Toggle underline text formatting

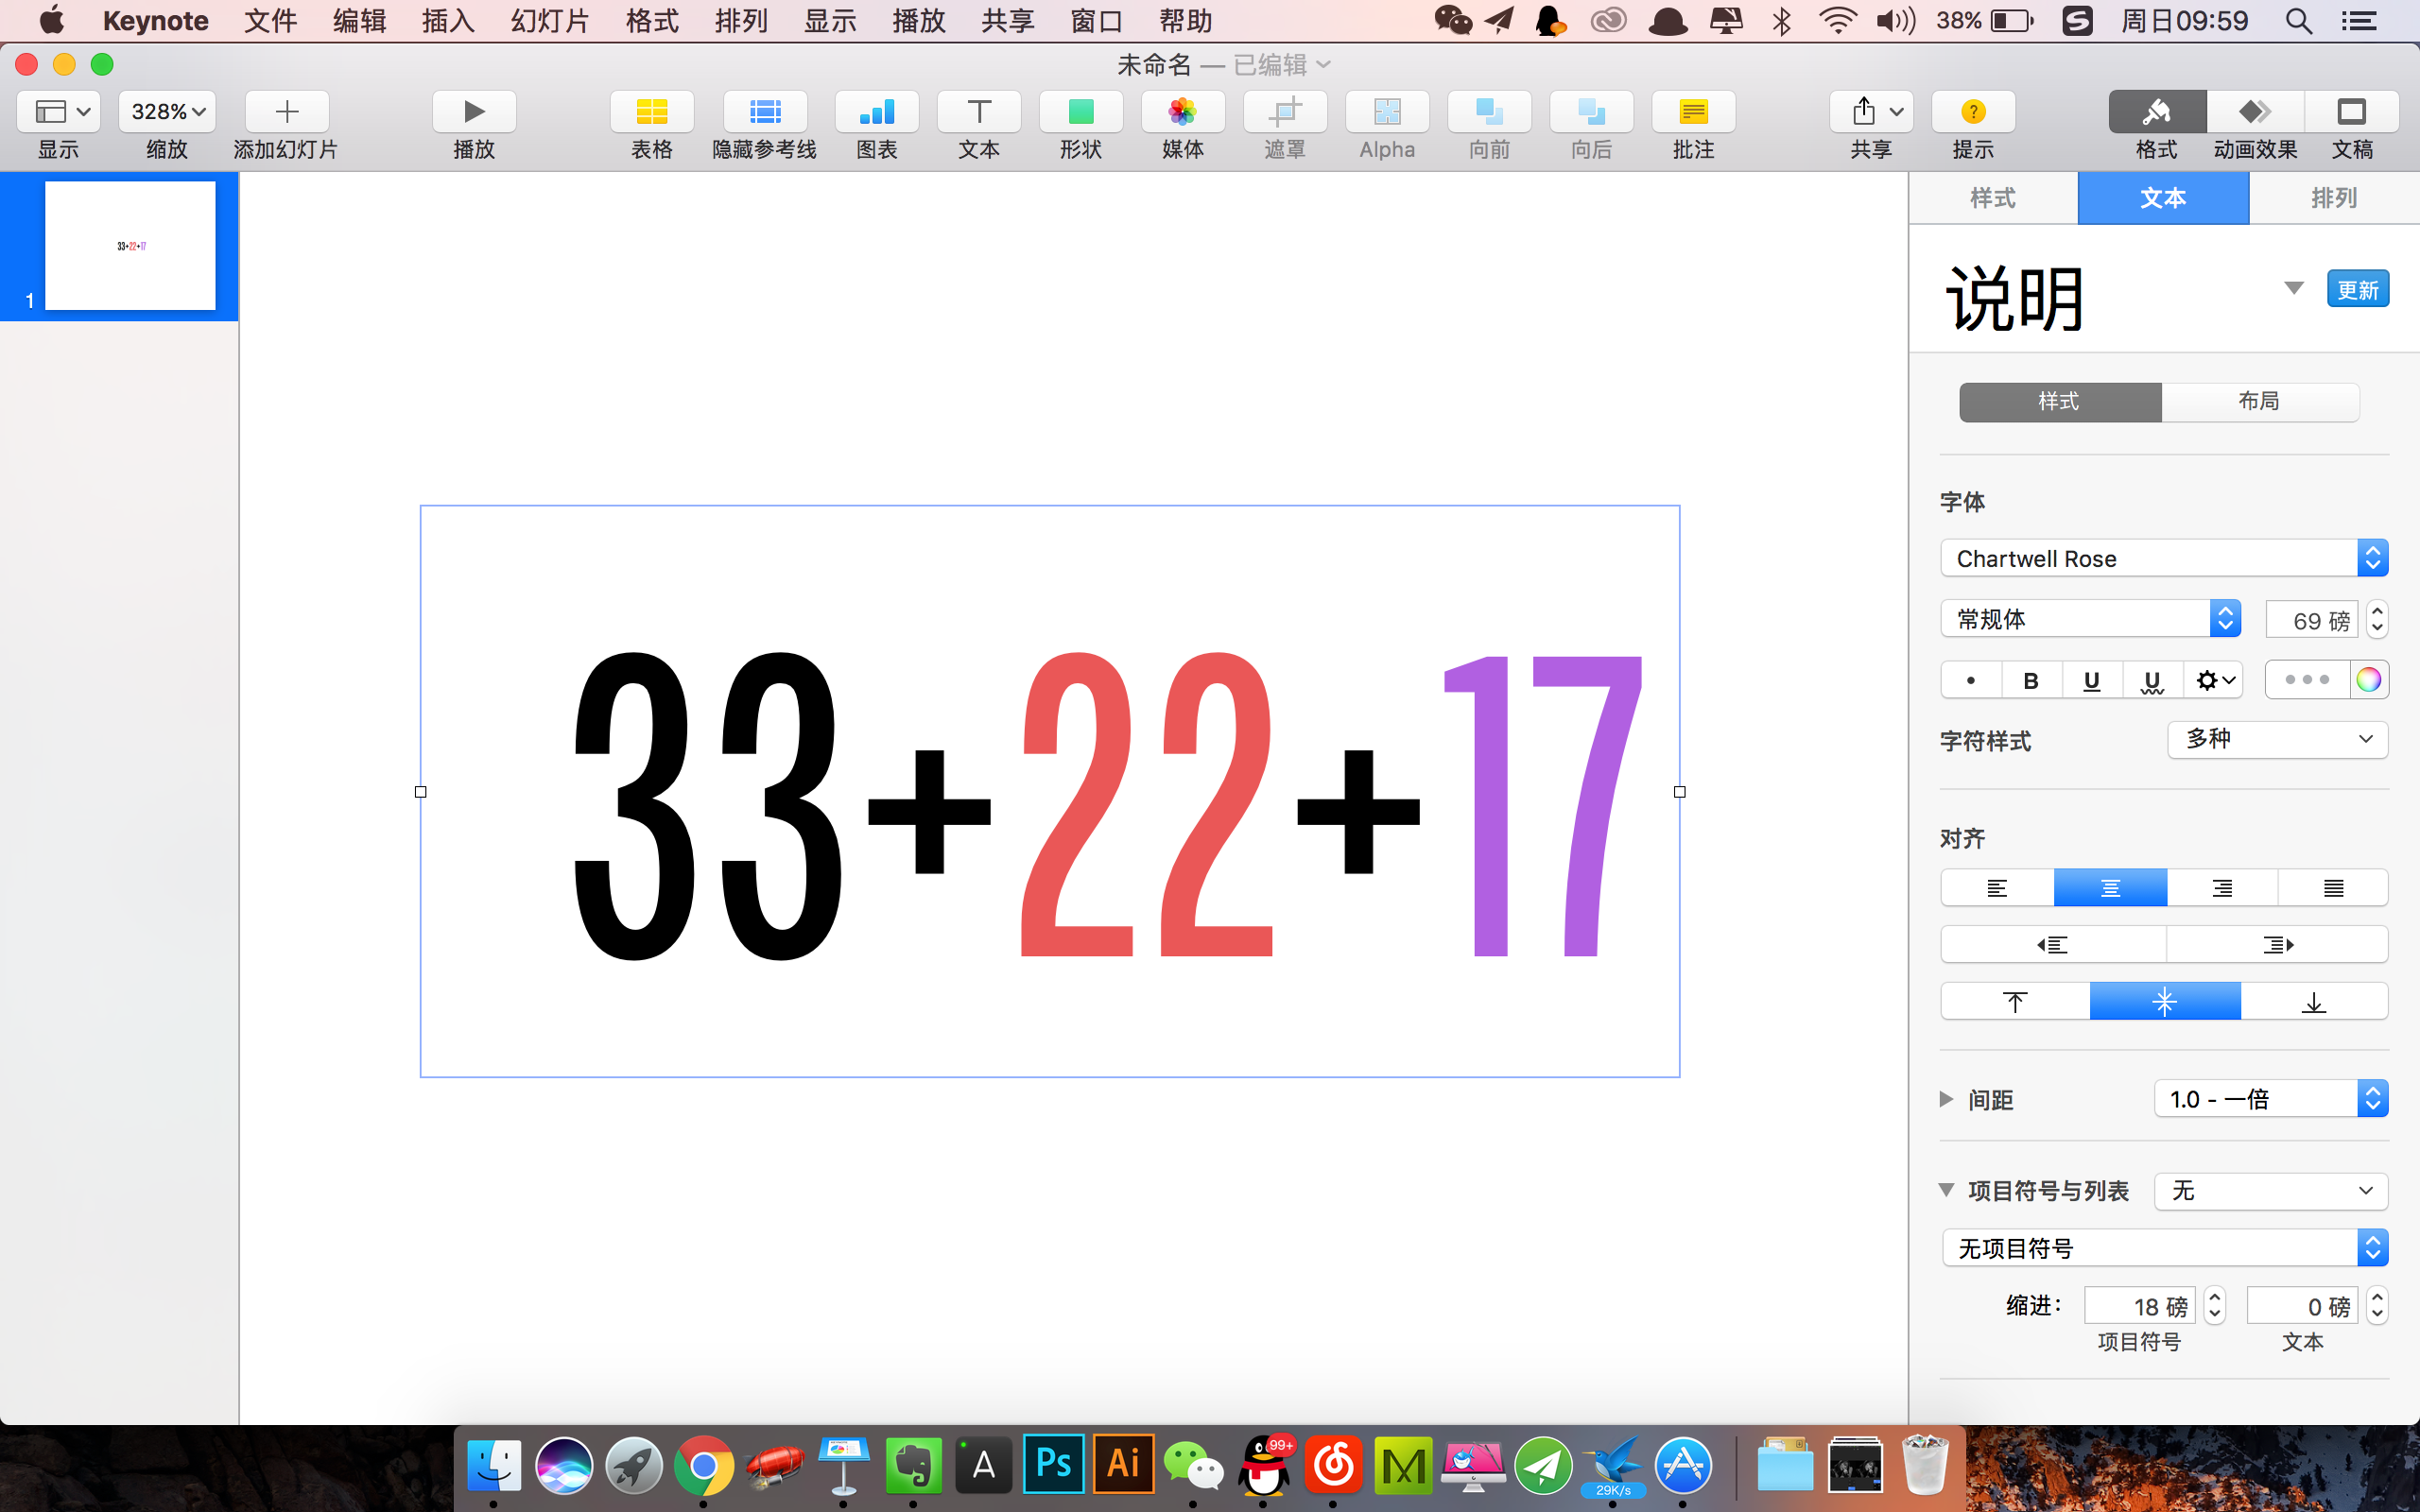coord(2091,681)
